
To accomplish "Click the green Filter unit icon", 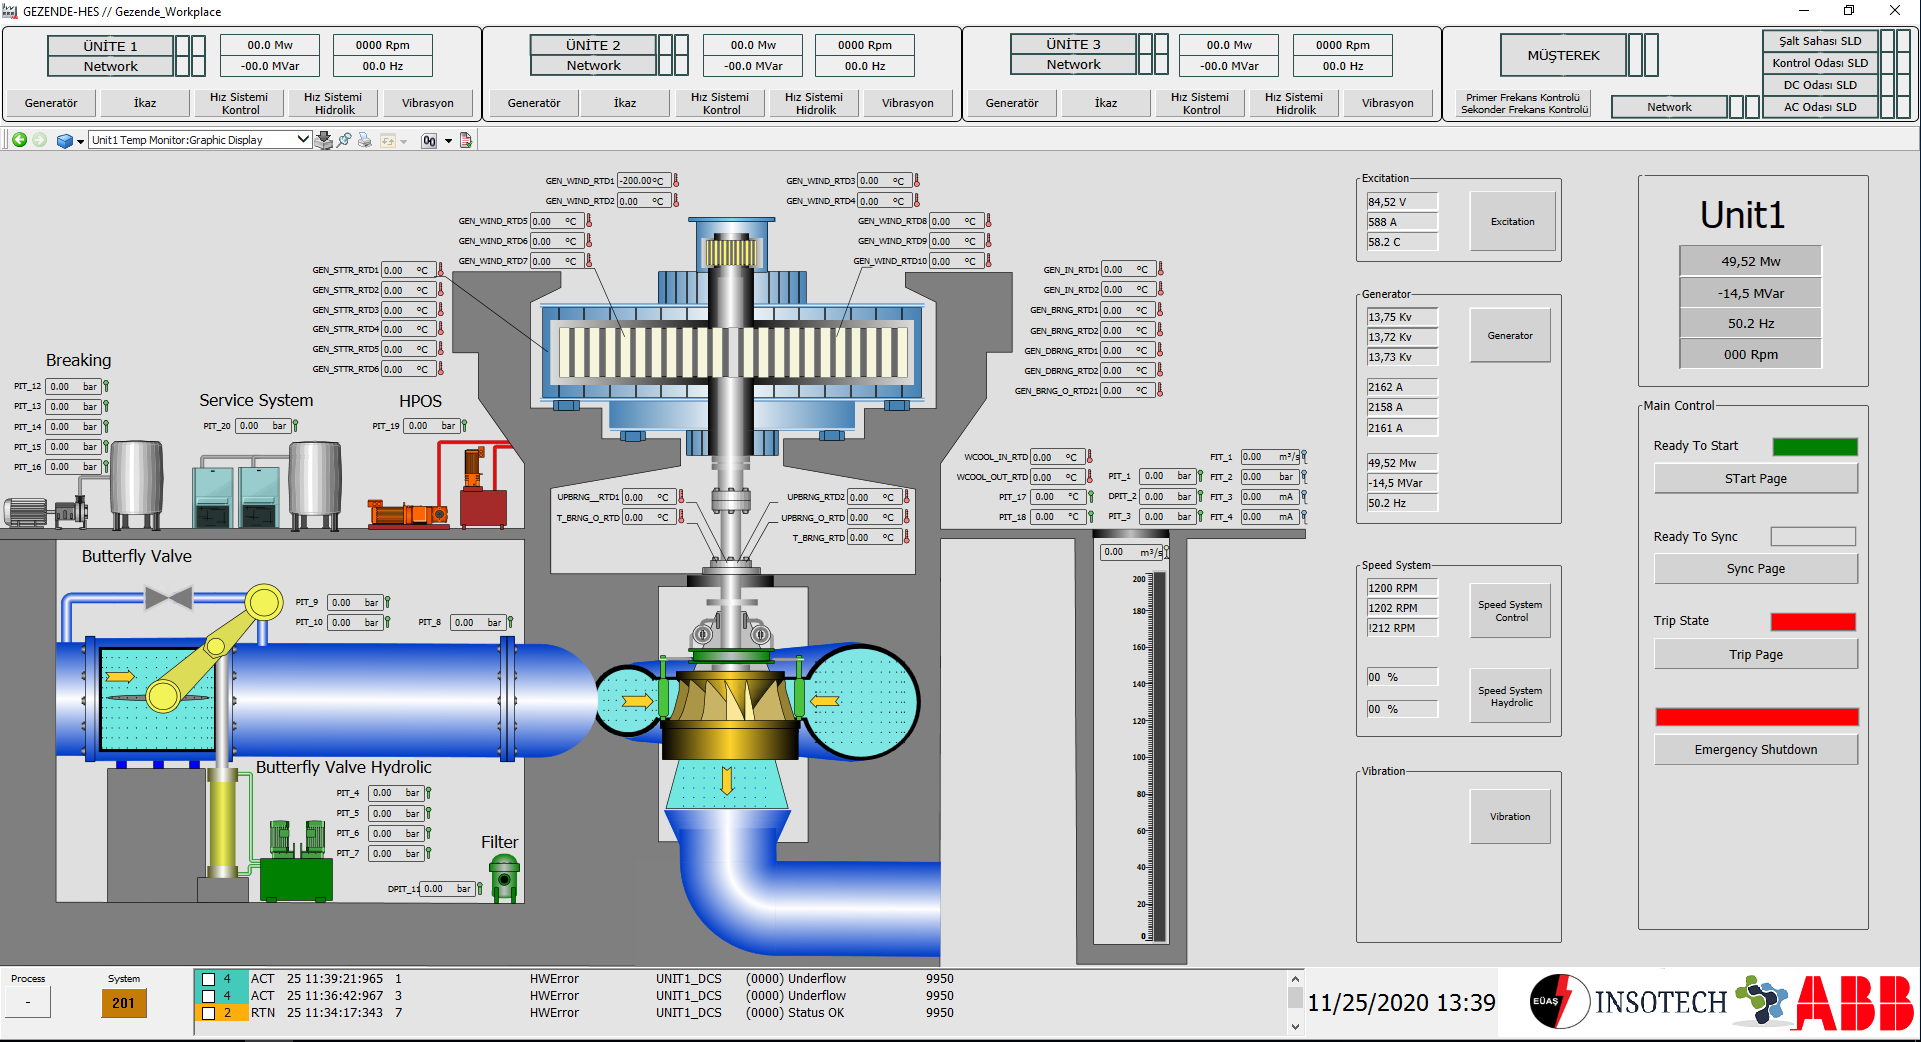I will [x=504, y=878].
